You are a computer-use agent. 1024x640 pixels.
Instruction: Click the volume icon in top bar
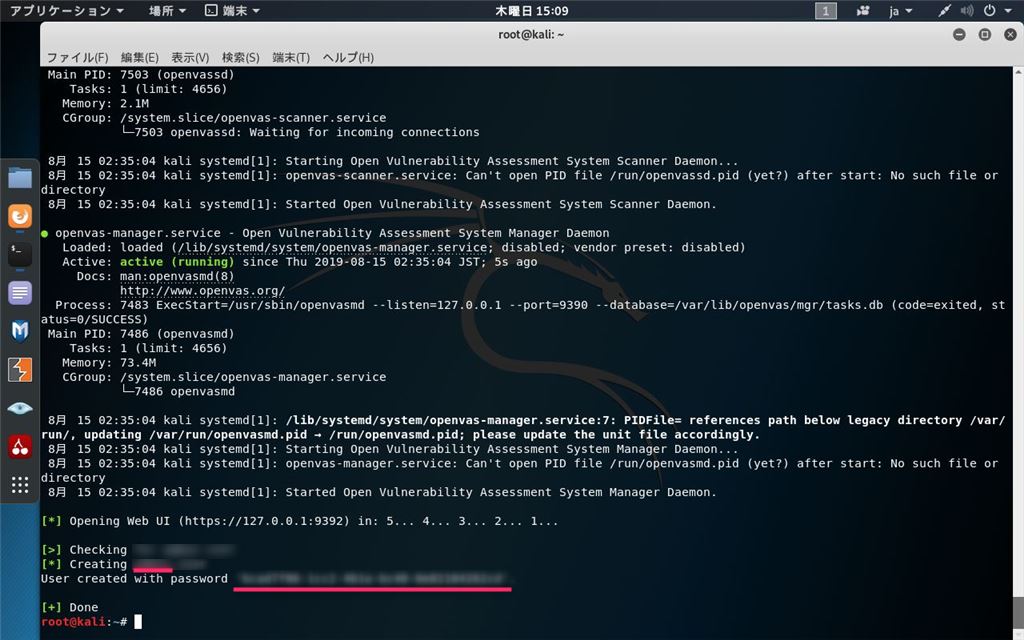pos(967,10)
